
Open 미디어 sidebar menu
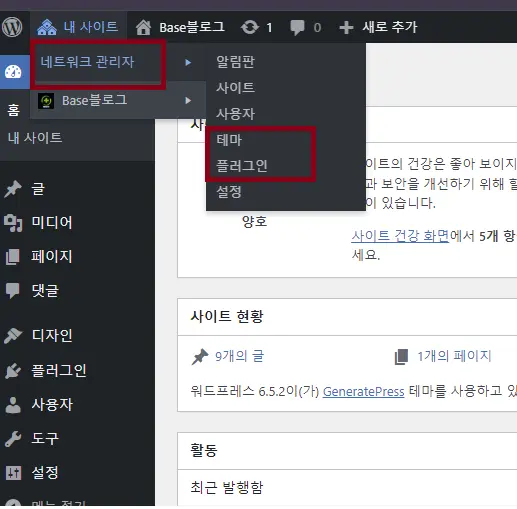pyautogui.click(x=52, y=222)
